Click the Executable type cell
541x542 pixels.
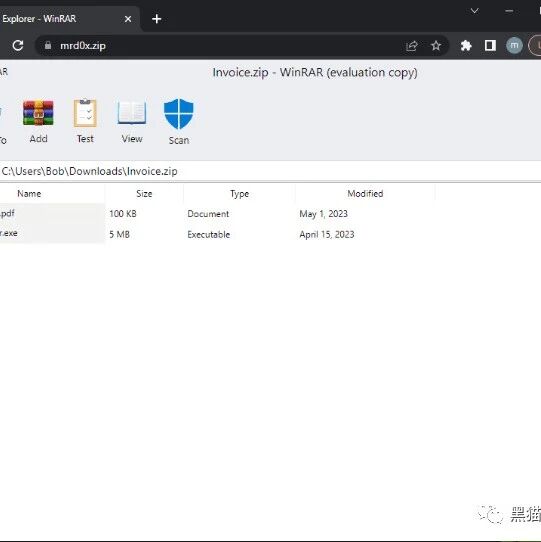pos(208,234)
